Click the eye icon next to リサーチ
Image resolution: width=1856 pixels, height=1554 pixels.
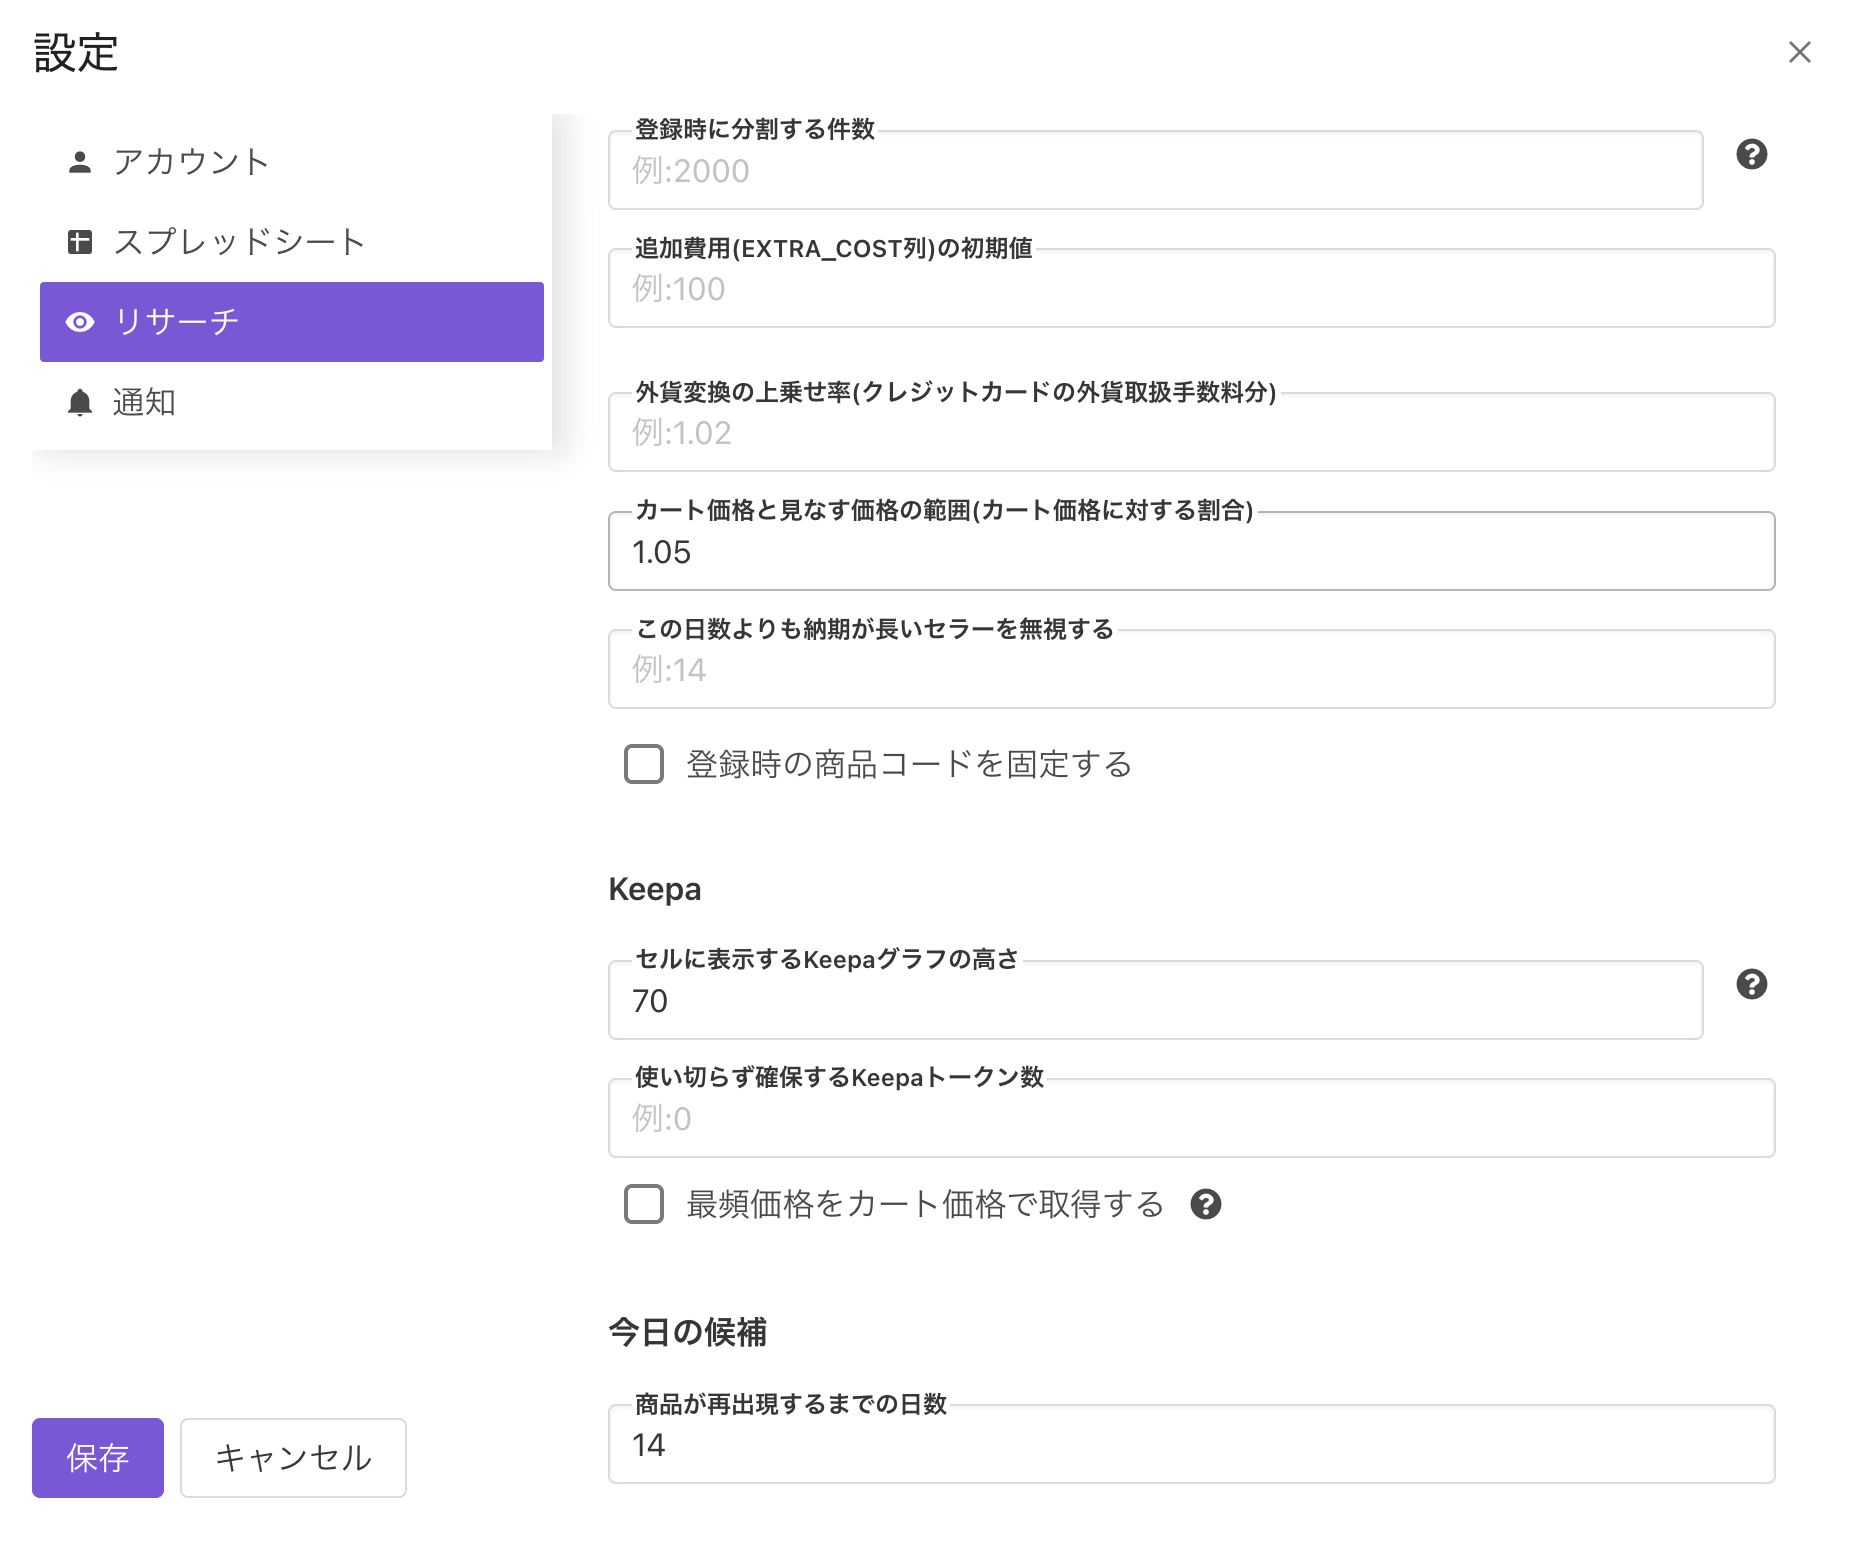click(x=80, y=322)
